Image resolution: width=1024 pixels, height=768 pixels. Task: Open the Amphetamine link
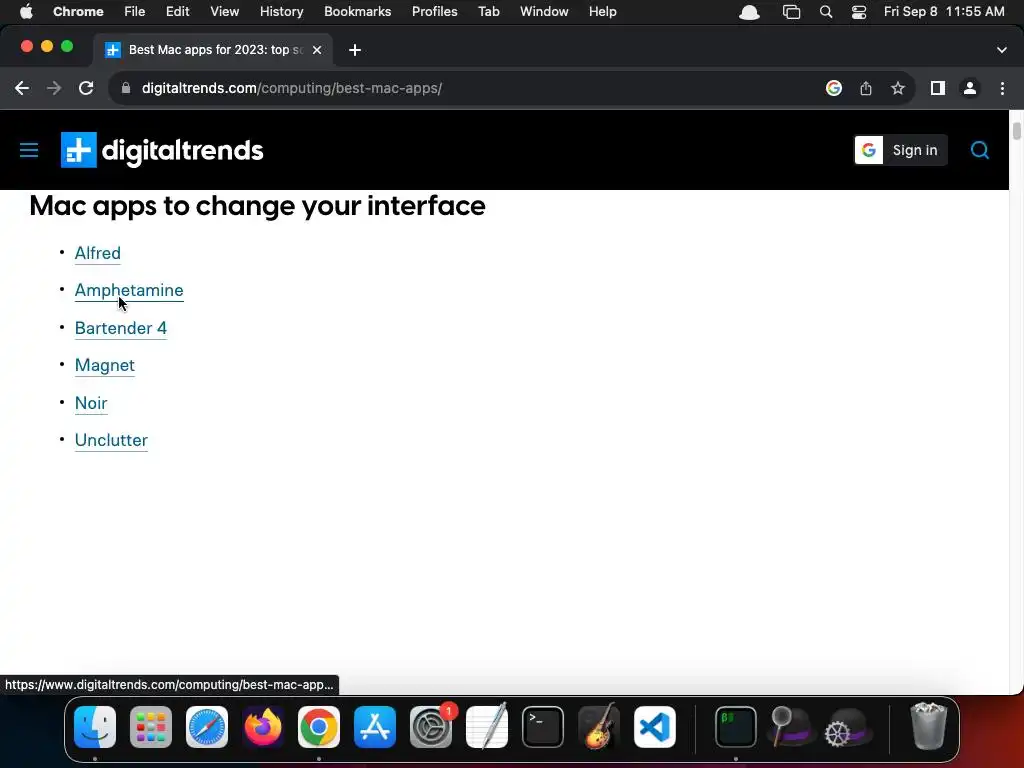(x=129, y=291)
